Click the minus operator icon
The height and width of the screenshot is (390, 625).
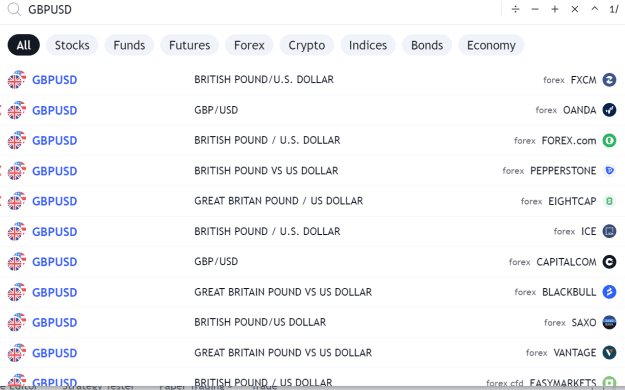pyautogui.click(x=535, y=9)
